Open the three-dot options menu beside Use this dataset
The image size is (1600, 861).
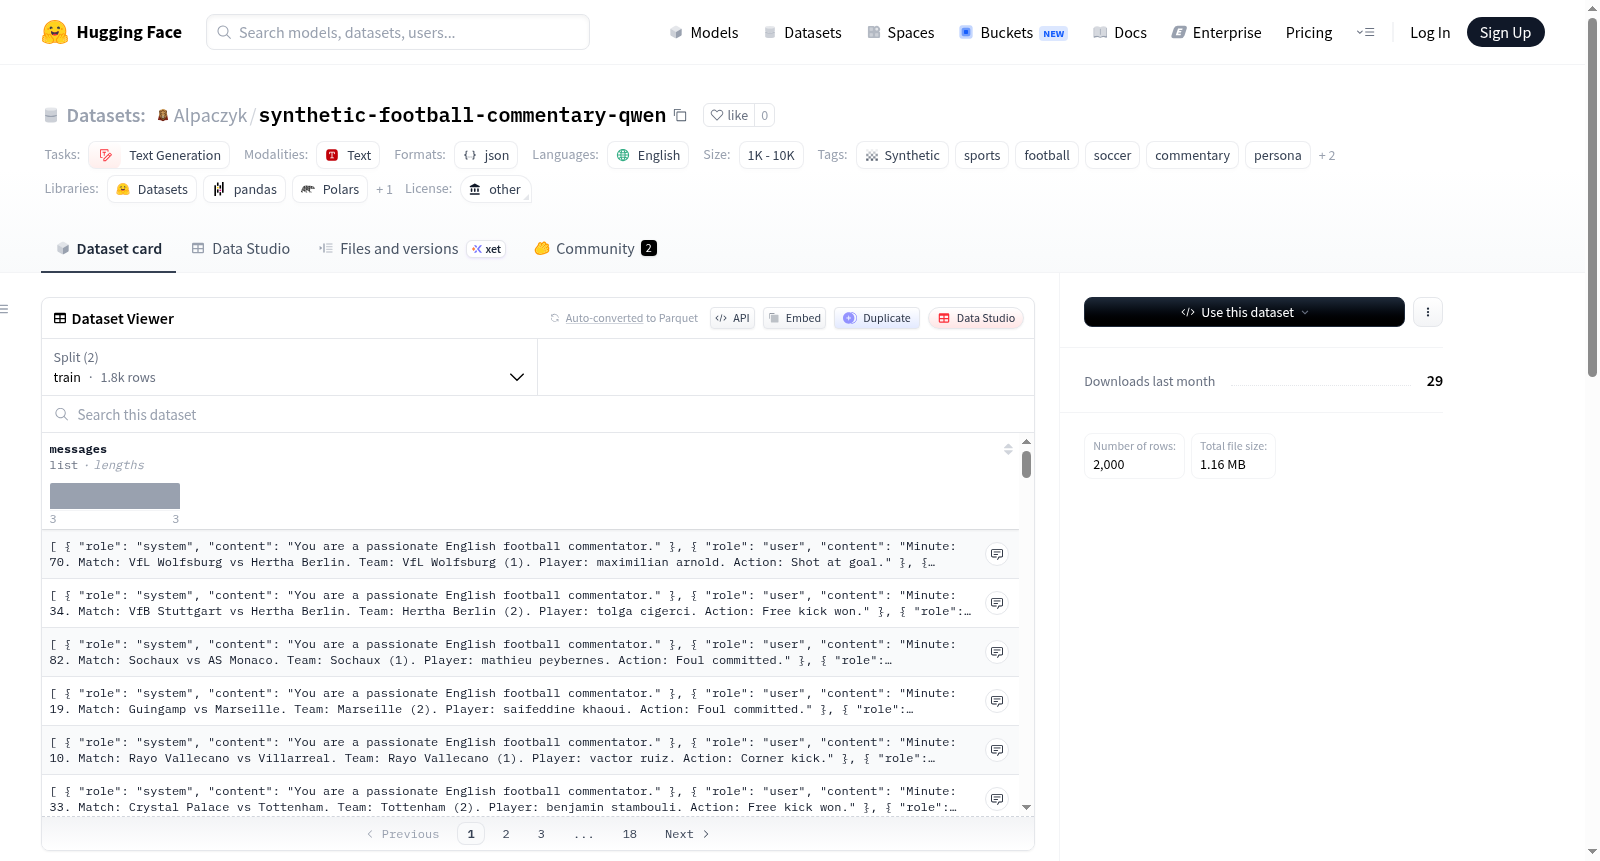pyautogui.click(x=1427, y=312)
